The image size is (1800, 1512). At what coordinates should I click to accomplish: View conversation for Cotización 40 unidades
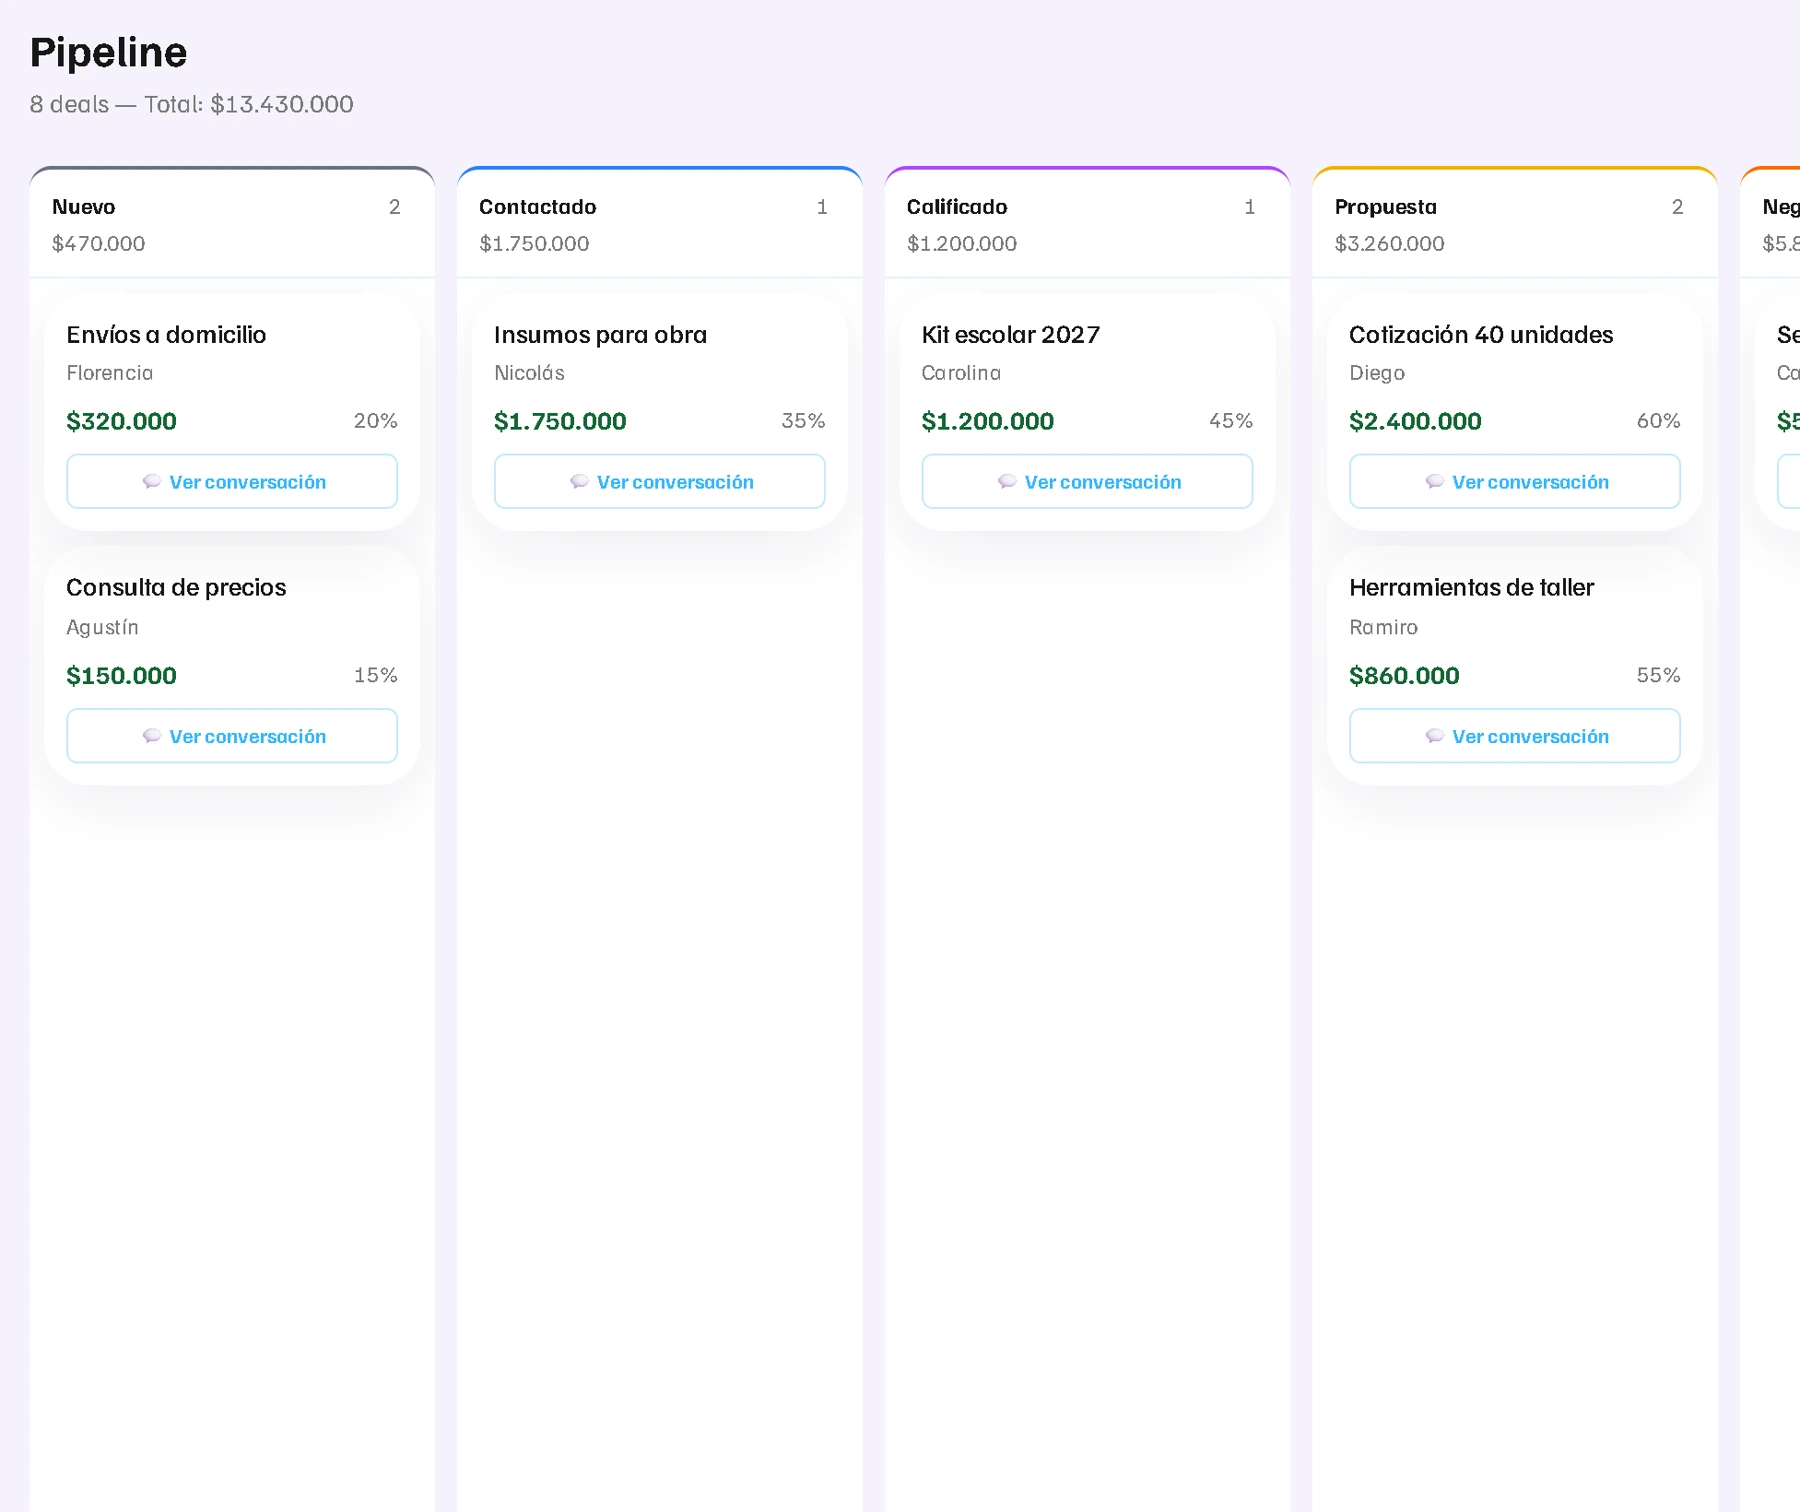tap(1515, 481)
